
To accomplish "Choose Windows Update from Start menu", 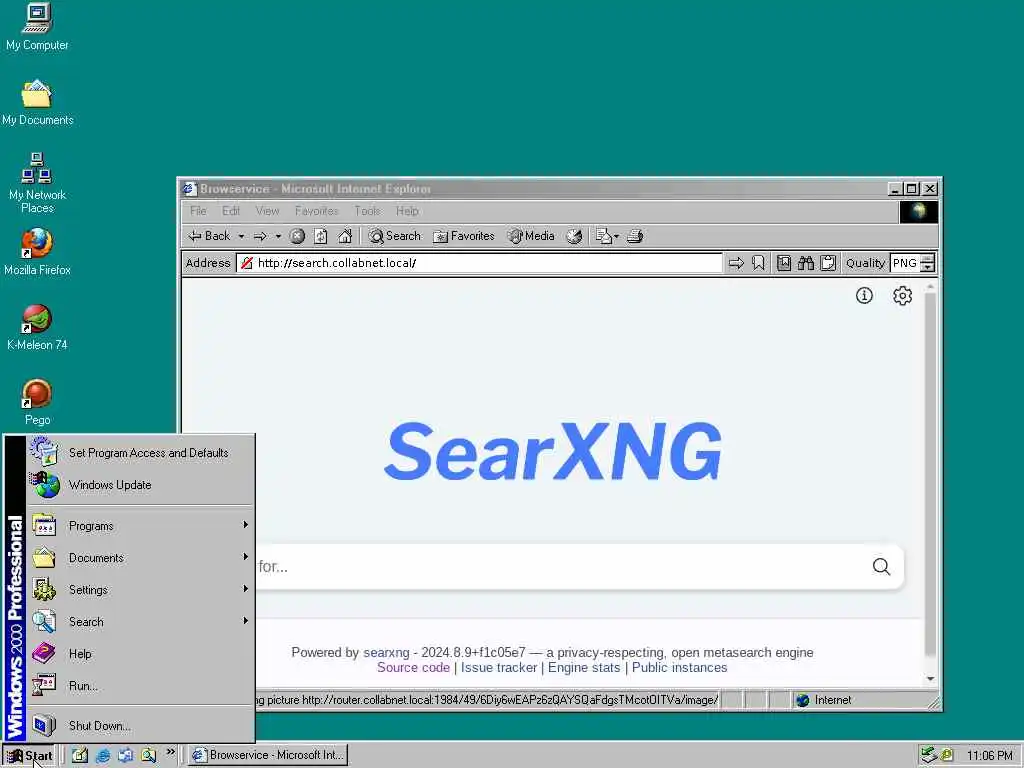I will click(x=141, y=485).
